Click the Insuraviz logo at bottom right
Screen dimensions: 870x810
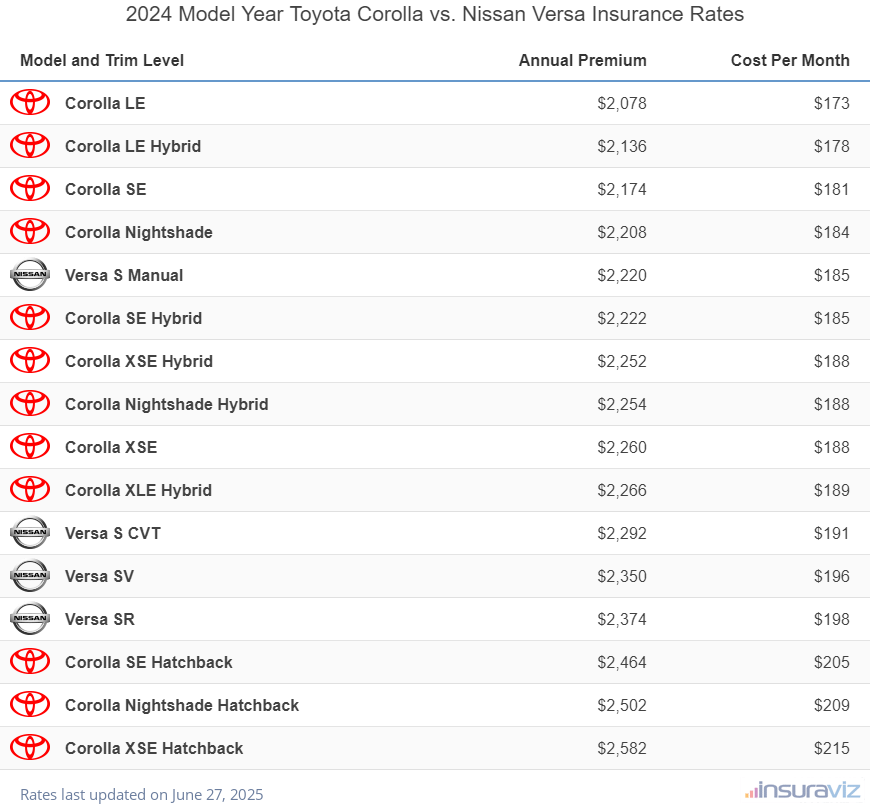(802, 790)
